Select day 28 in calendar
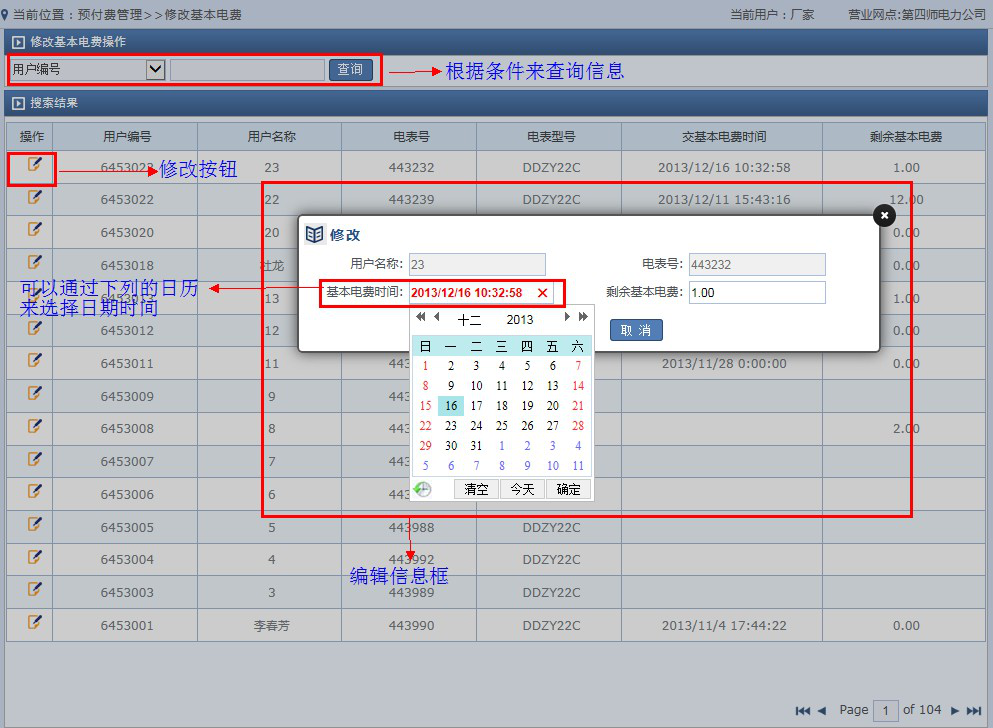993x728 pixels. coord(578,426)
